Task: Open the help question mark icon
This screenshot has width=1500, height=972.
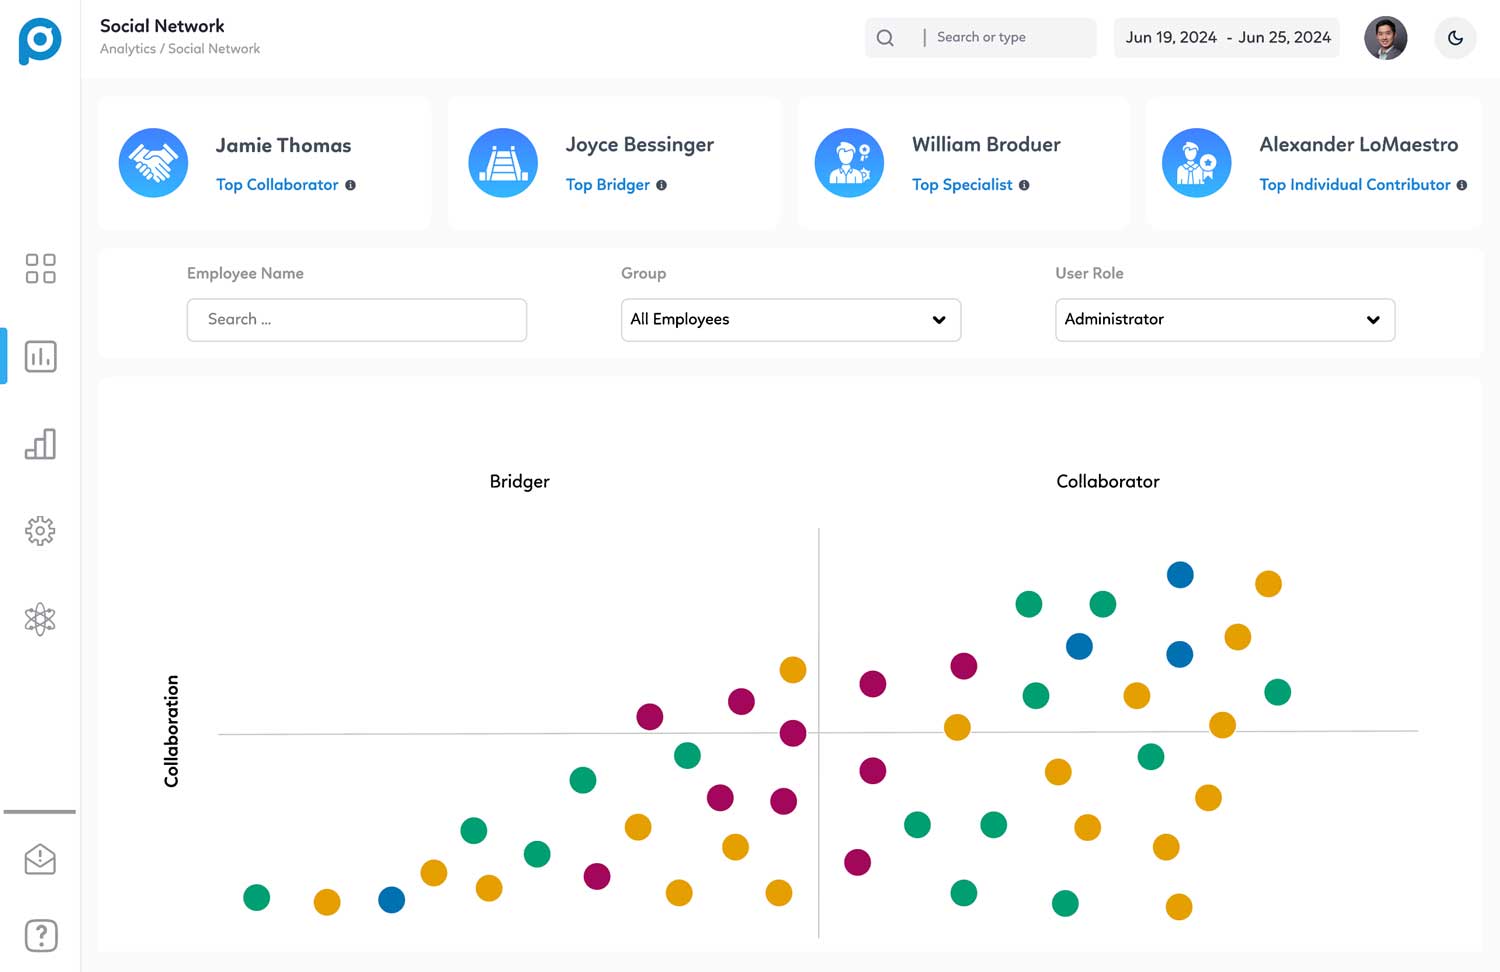Action: [x=40, y=936]
